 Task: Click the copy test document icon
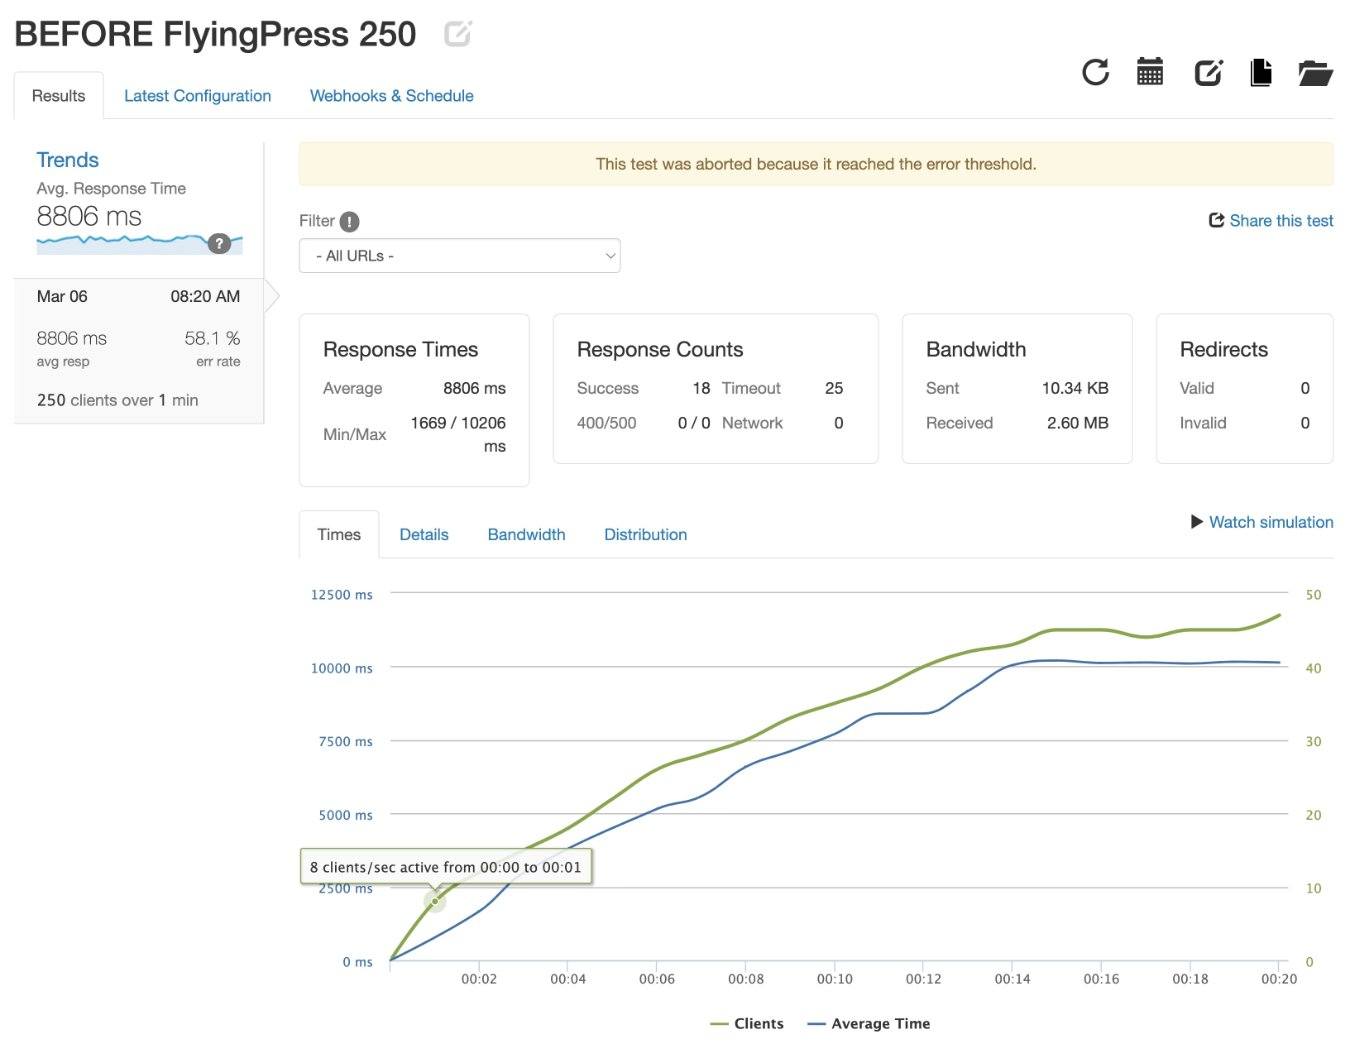click(1261, 72)
